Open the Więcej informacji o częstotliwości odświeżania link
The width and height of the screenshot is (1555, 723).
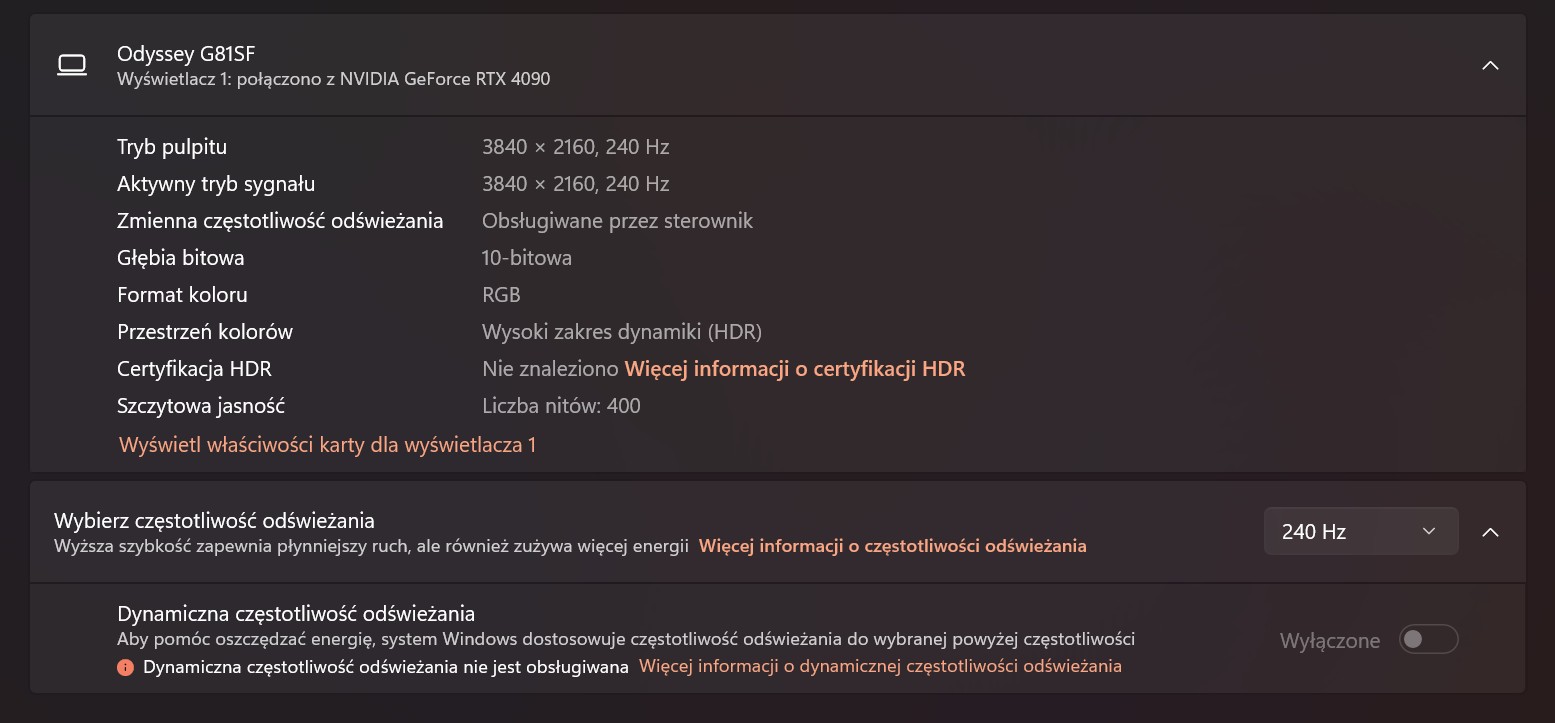coord(892,546)
